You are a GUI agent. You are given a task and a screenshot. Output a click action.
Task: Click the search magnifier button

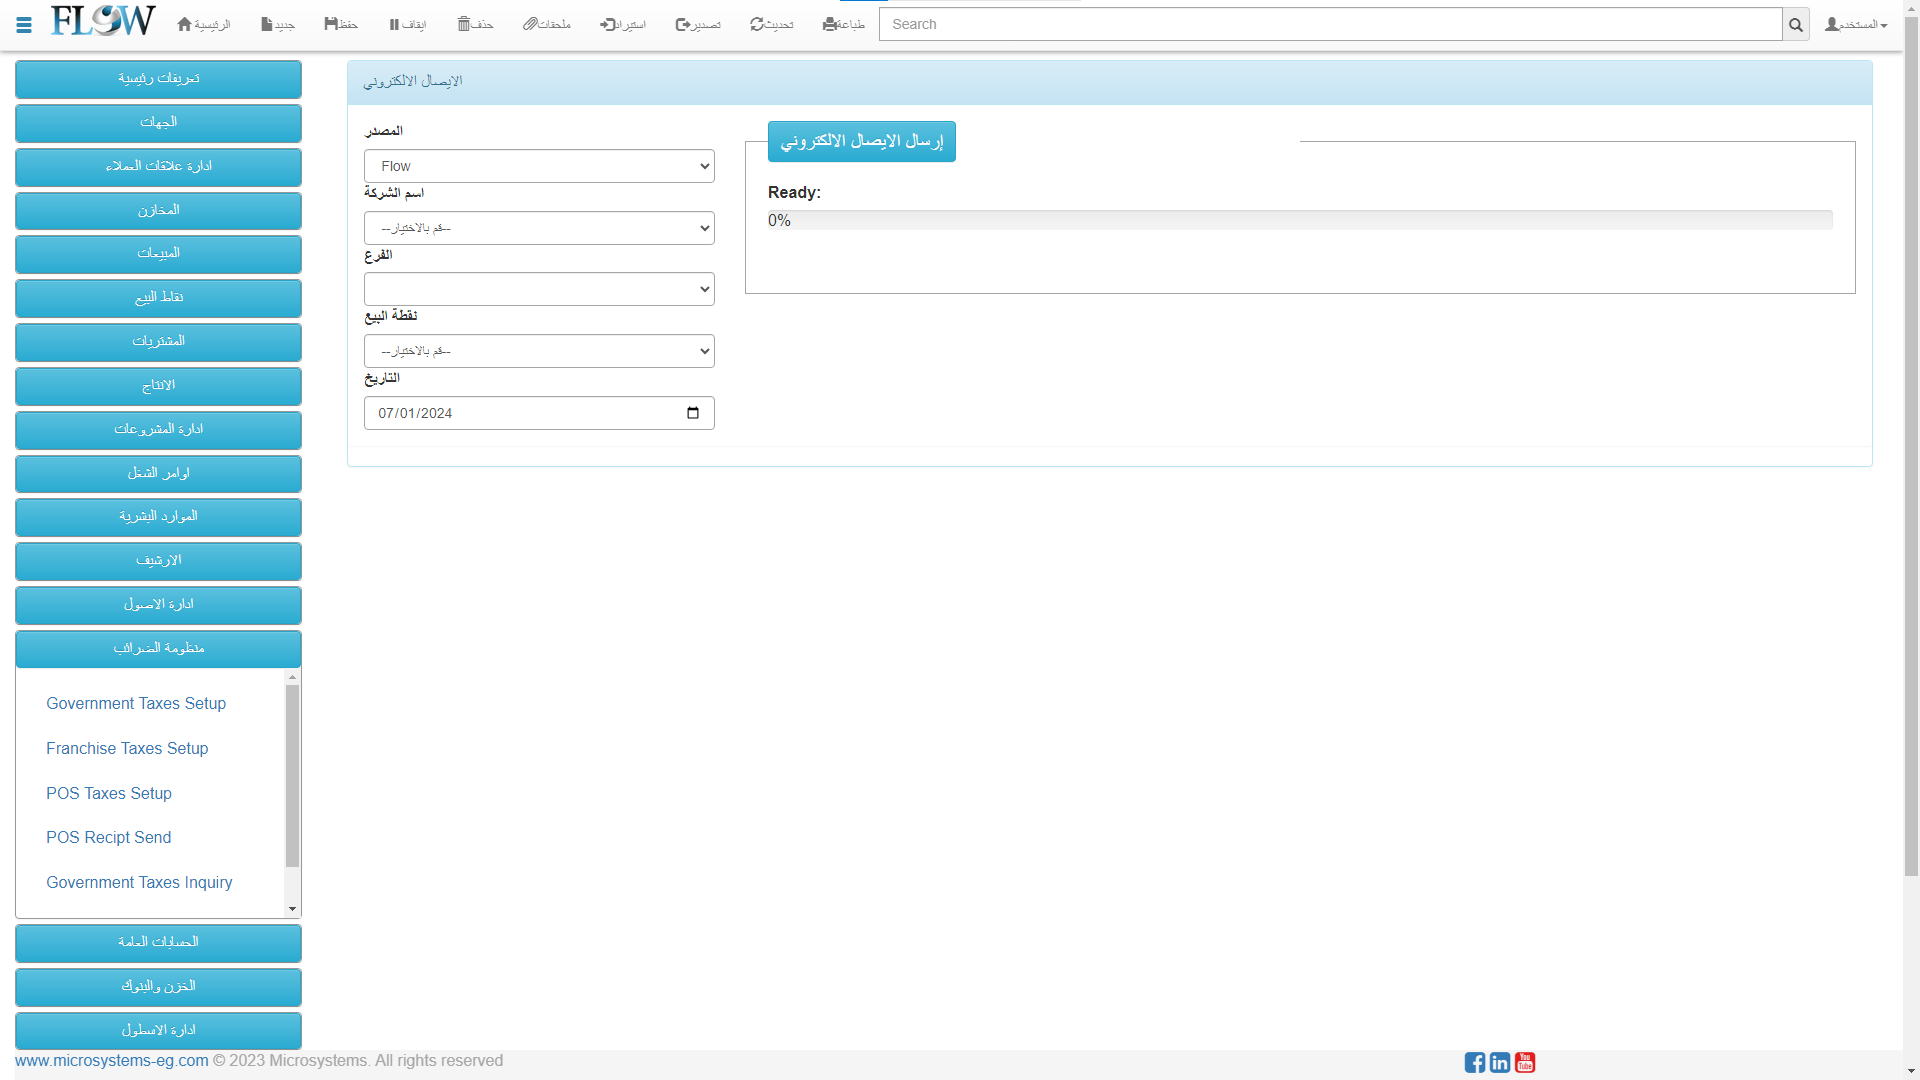(1795, 25)
